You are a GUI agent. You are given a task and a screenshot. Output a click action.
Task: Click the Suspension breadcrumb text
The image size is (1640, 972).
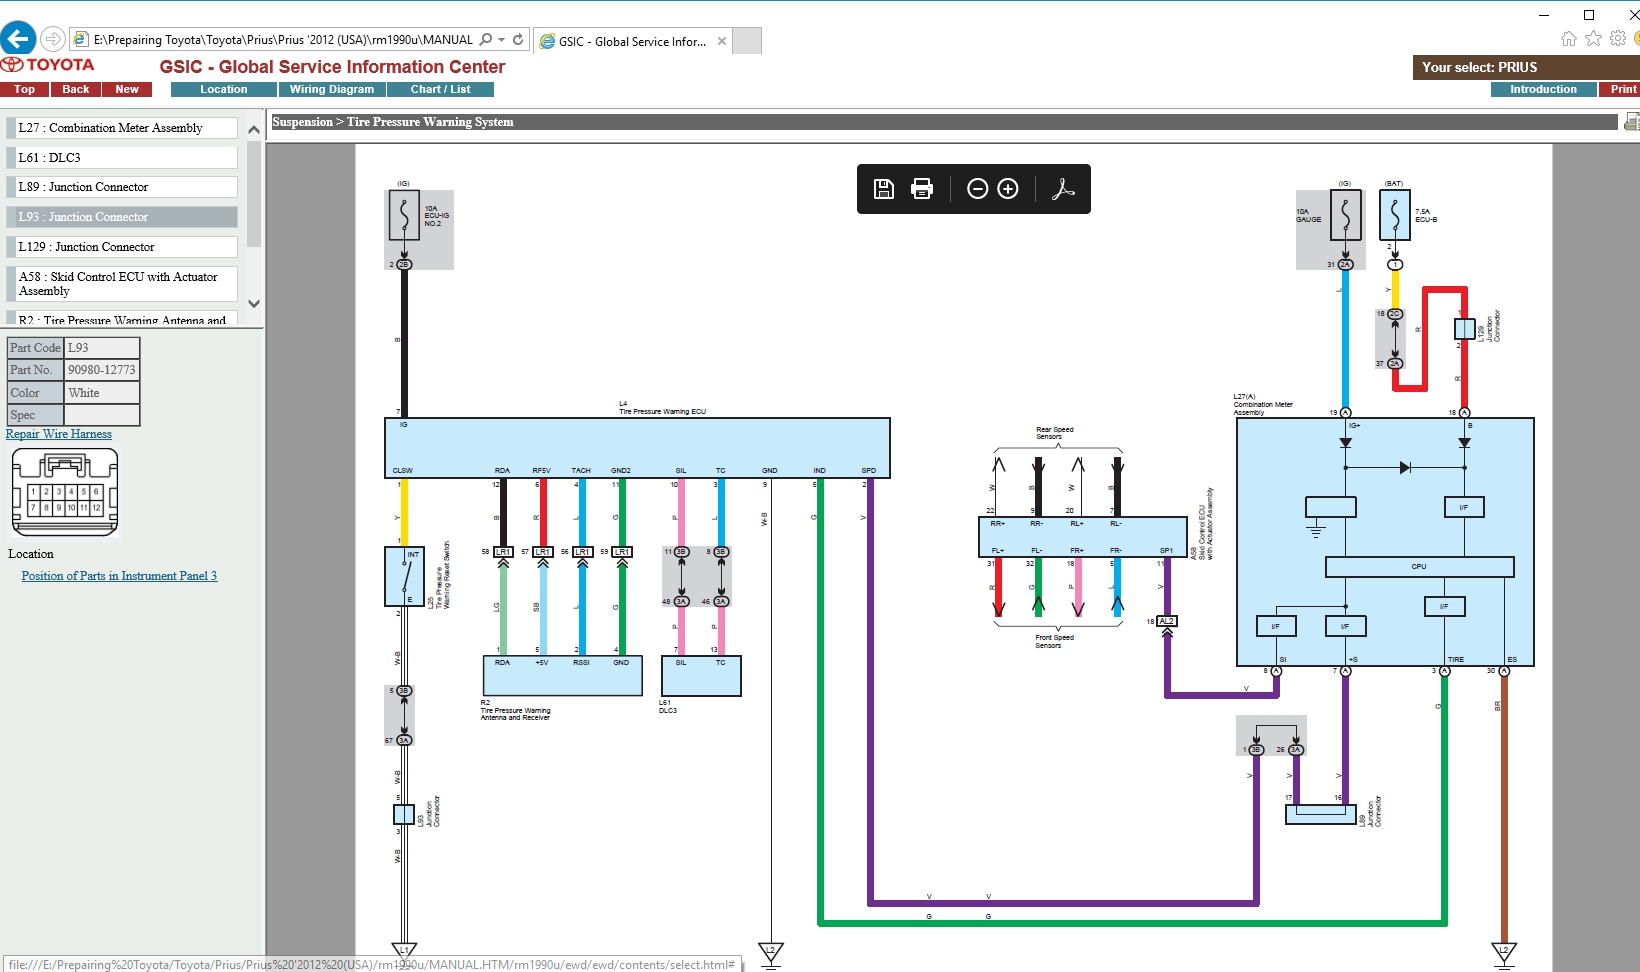click(302, 122)
